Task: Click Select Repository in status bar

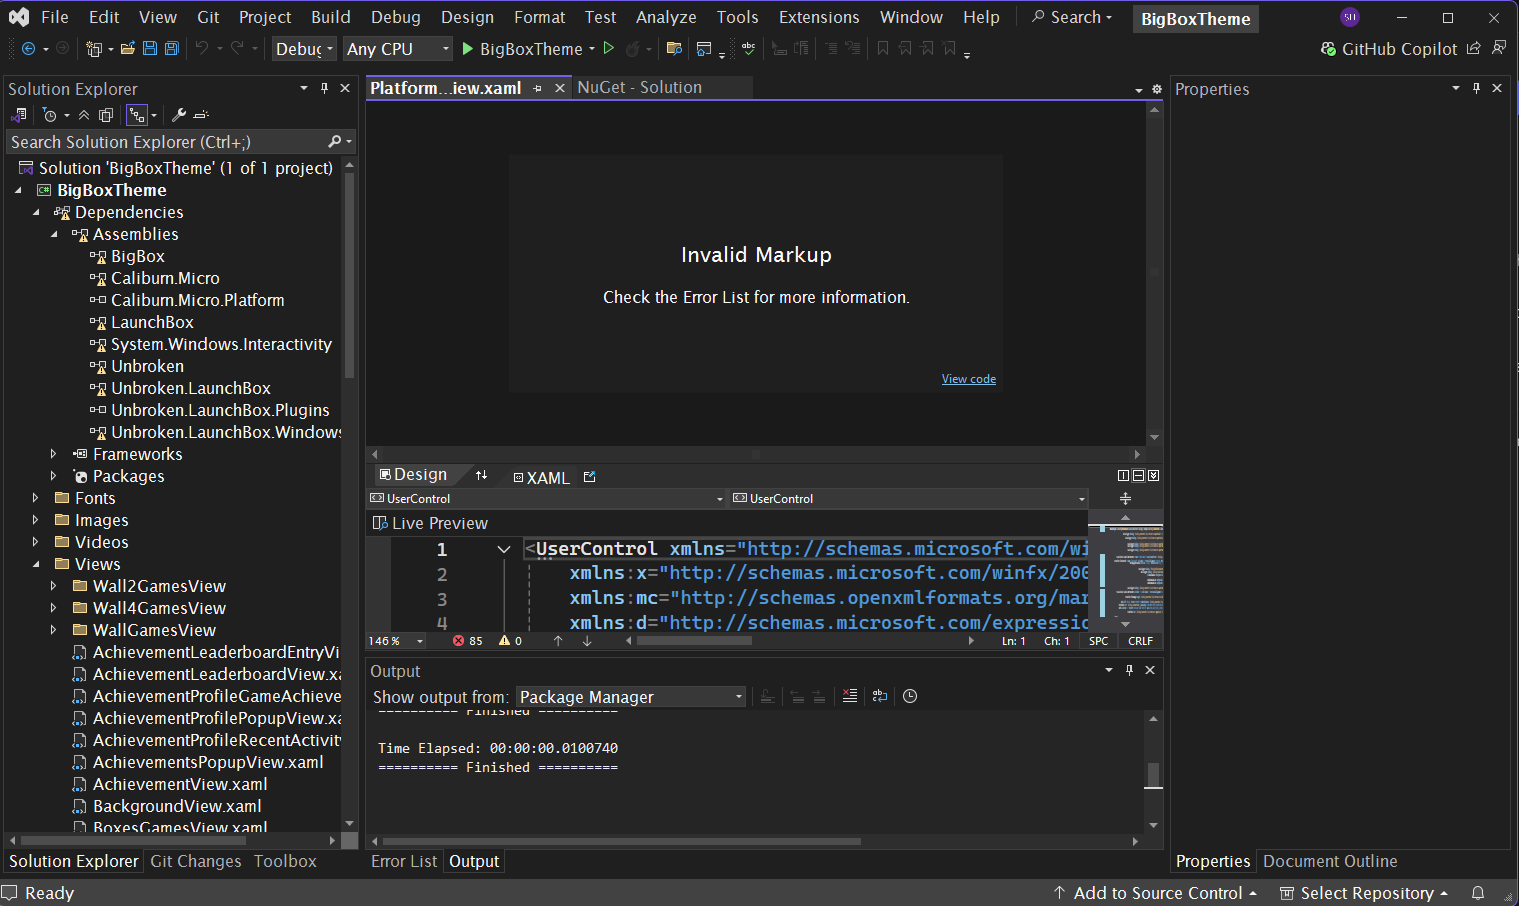Action: tap(1365, 893)
